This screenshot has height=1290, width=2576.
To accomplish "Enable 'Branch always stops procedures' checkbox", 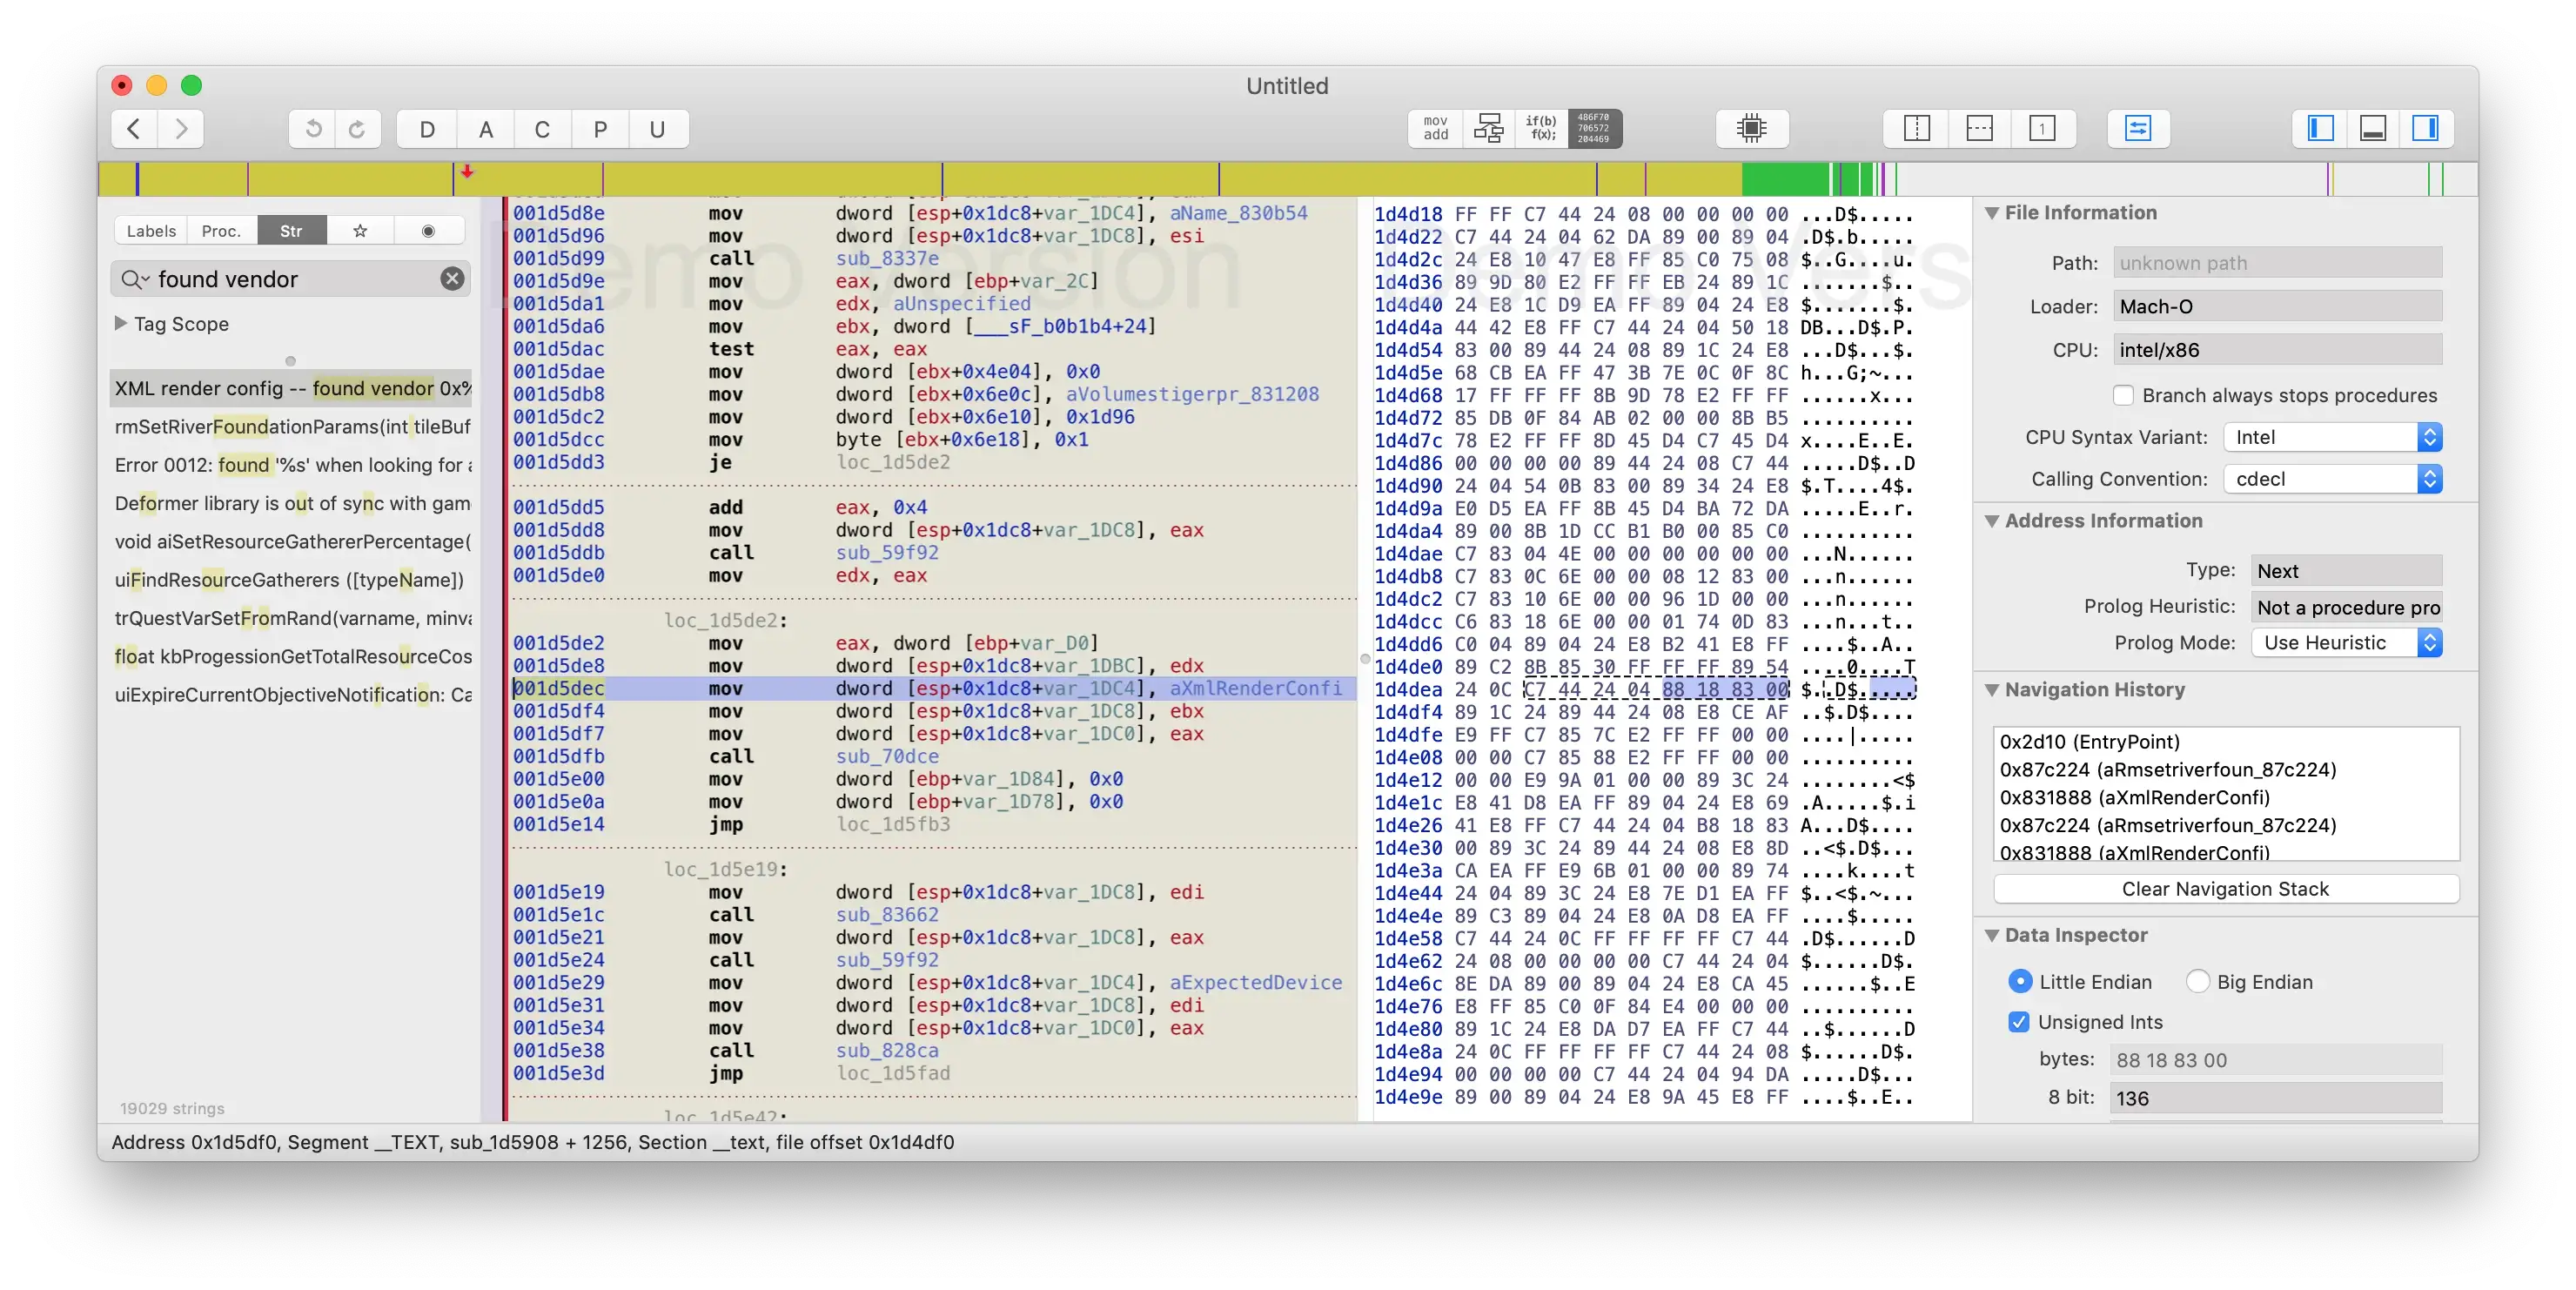I will coord(2123,395).
